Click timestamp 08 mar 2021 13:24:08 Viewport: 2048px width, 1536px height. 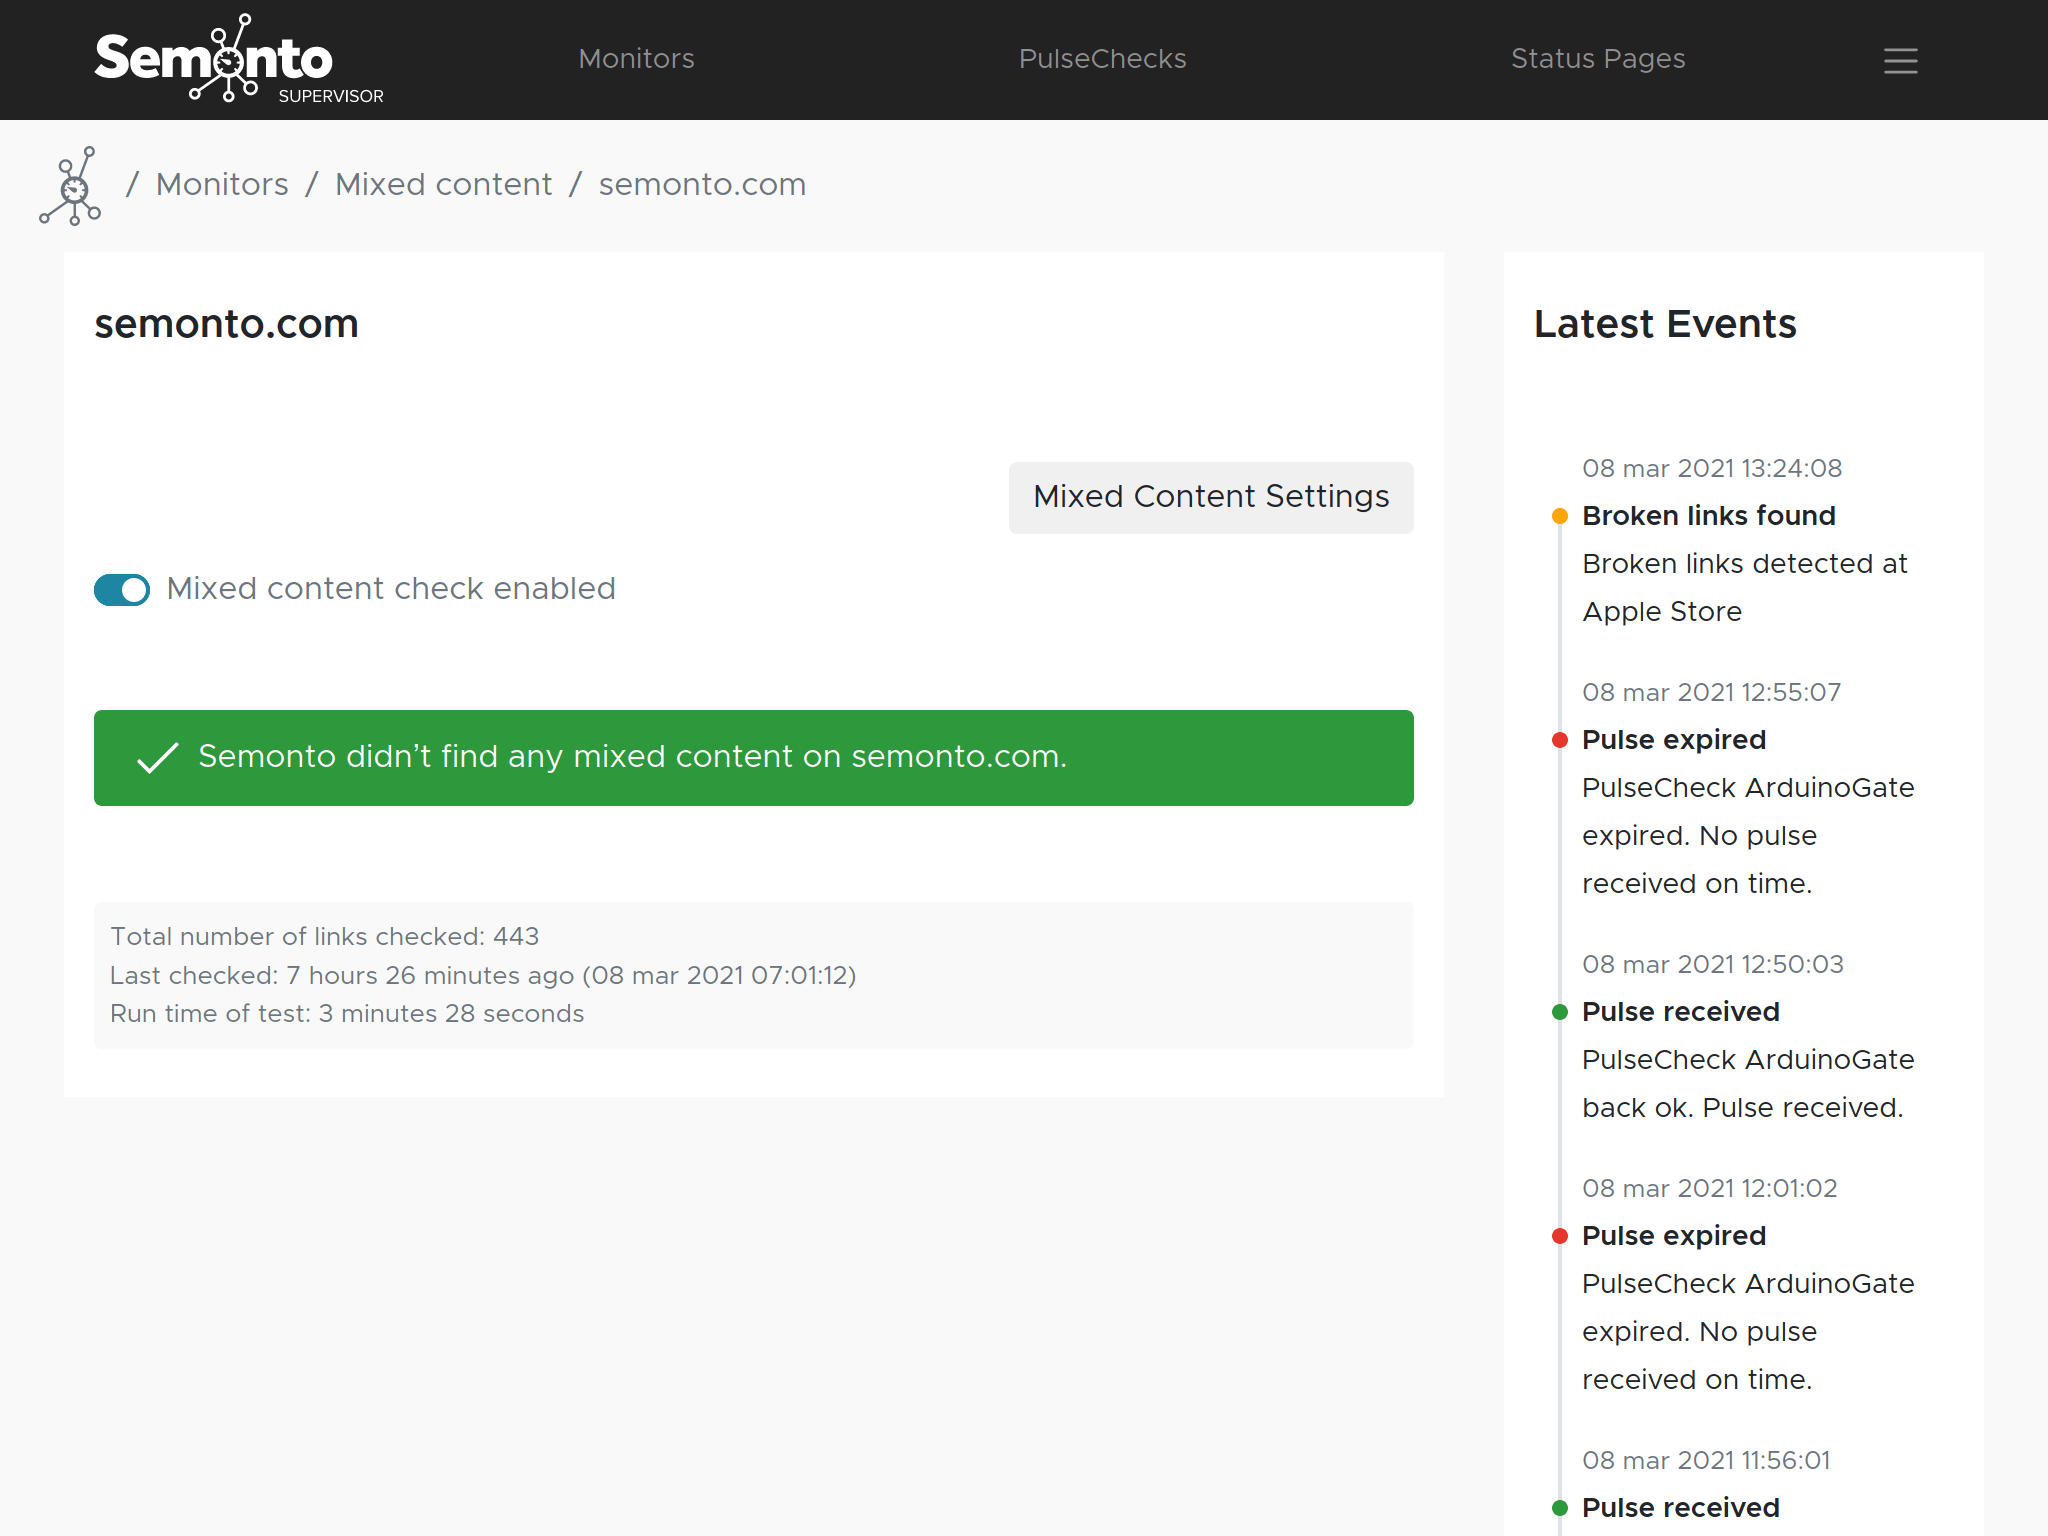coord(1712,469)
